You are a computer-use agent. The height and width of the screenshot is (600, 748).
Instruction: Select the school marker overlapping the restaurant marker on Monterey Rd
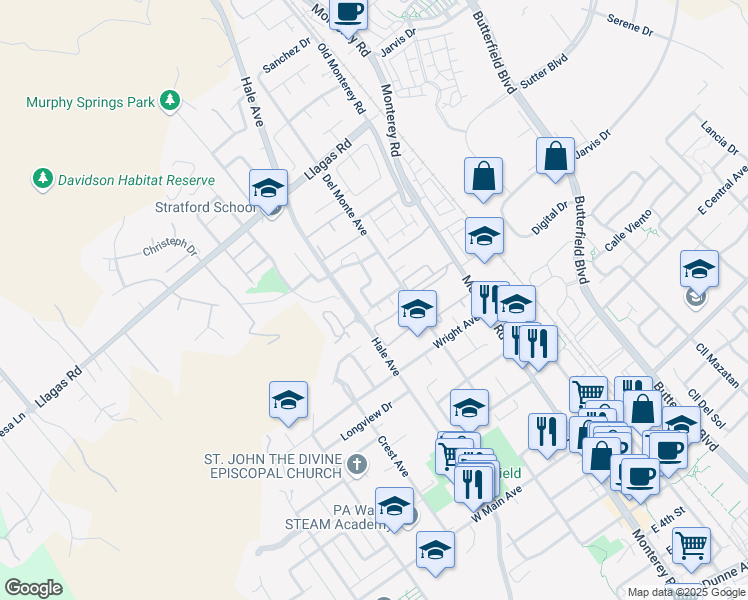(516, 304)
